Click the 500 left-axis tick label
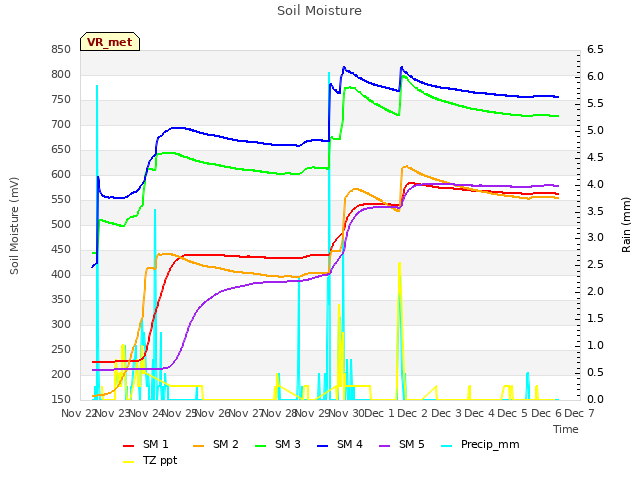The width and height of the screenshot is (640, 480). [x=61, y=224]
